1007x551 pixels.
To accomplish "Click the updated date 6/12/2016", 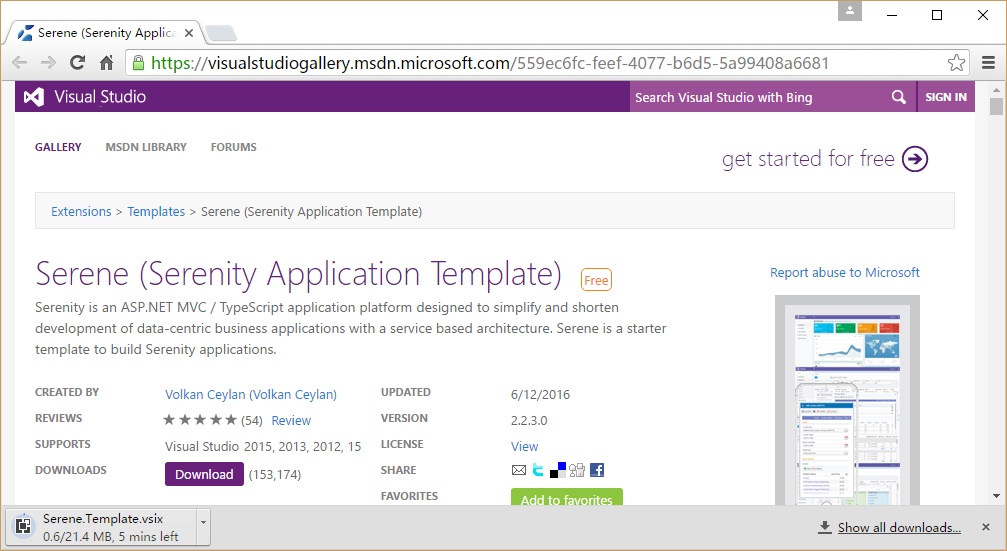I will 540,394.
